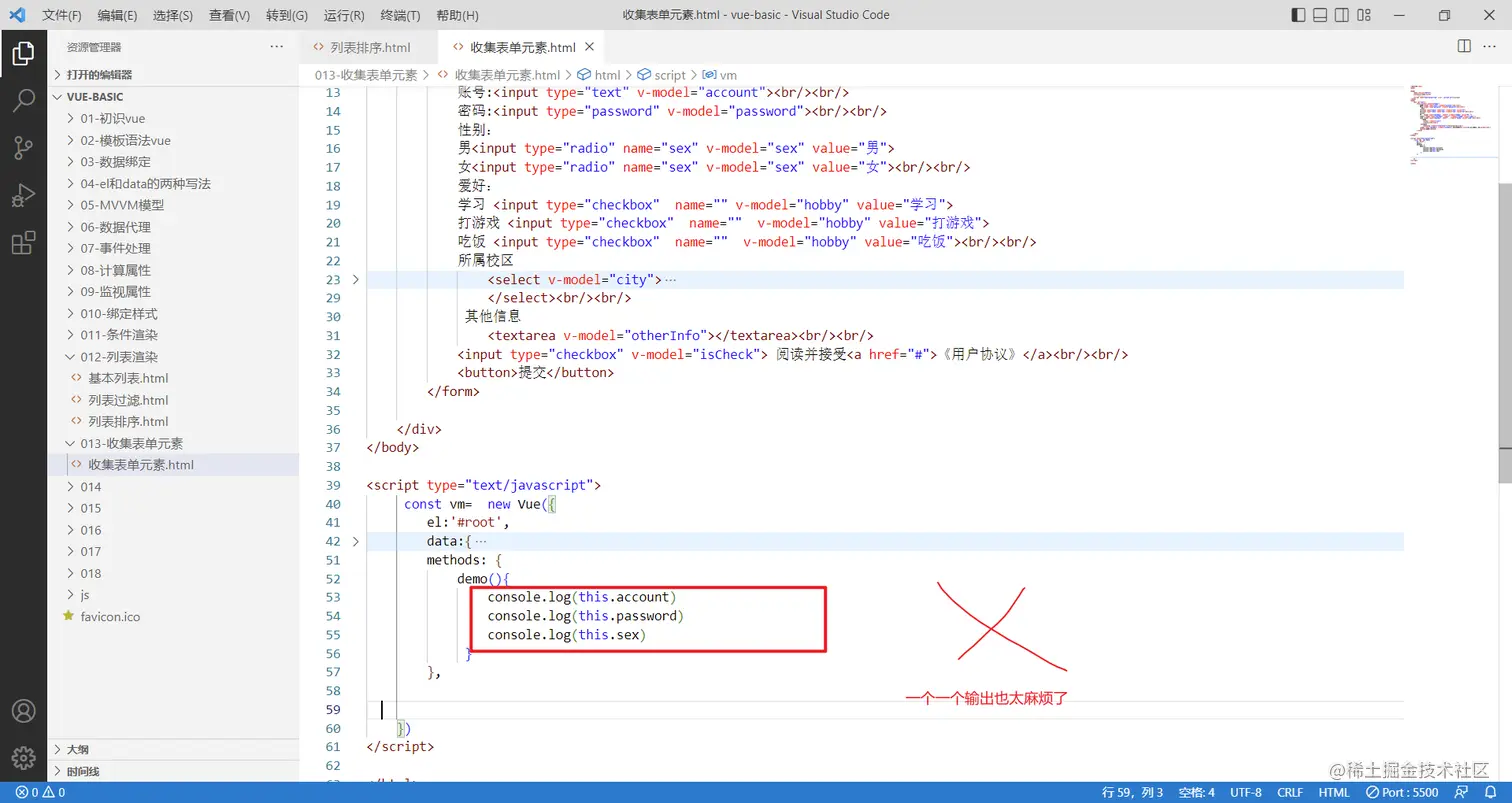Image resolution: width=1512 pixels, height=803 pixels.
Task: Collapse the 013-收集表单元素 folder
Action: (173, 443)
